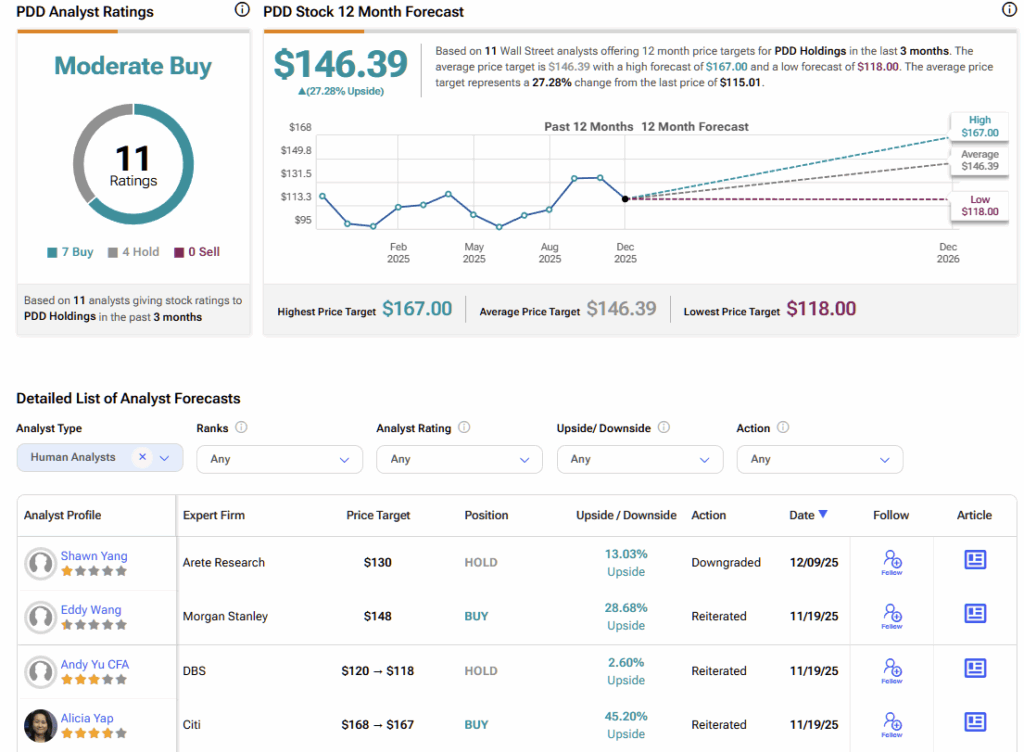Remove the Human Analysts filter chip
The height and width of the screenshot is (752, 1024).
142,457
